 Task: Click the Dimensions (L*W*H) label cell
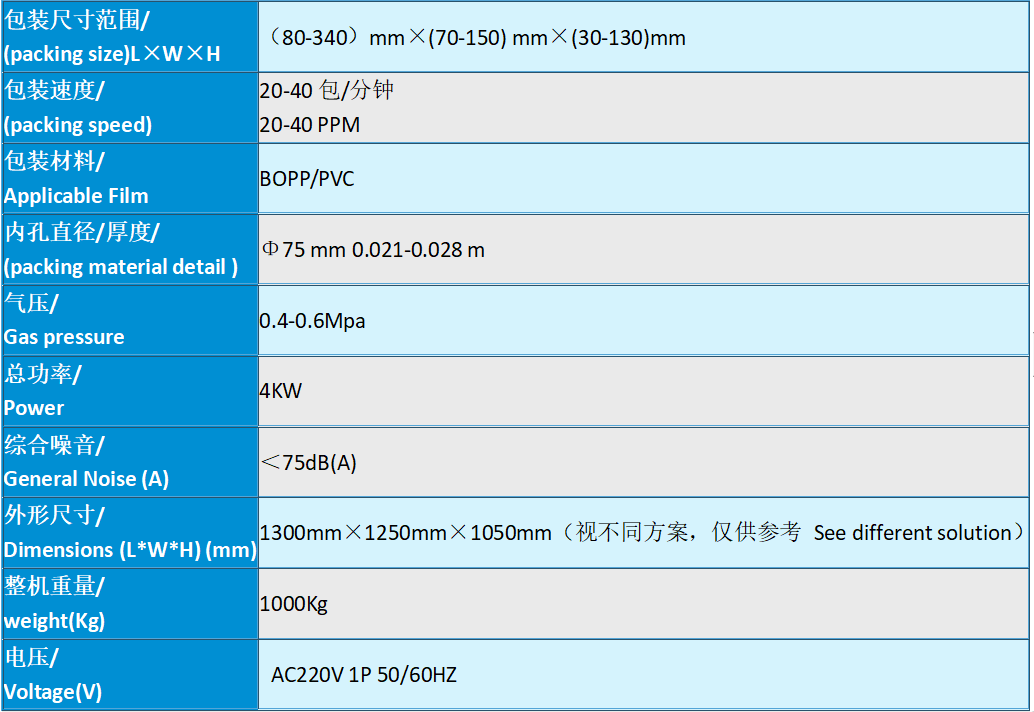(x=129, y=533)
